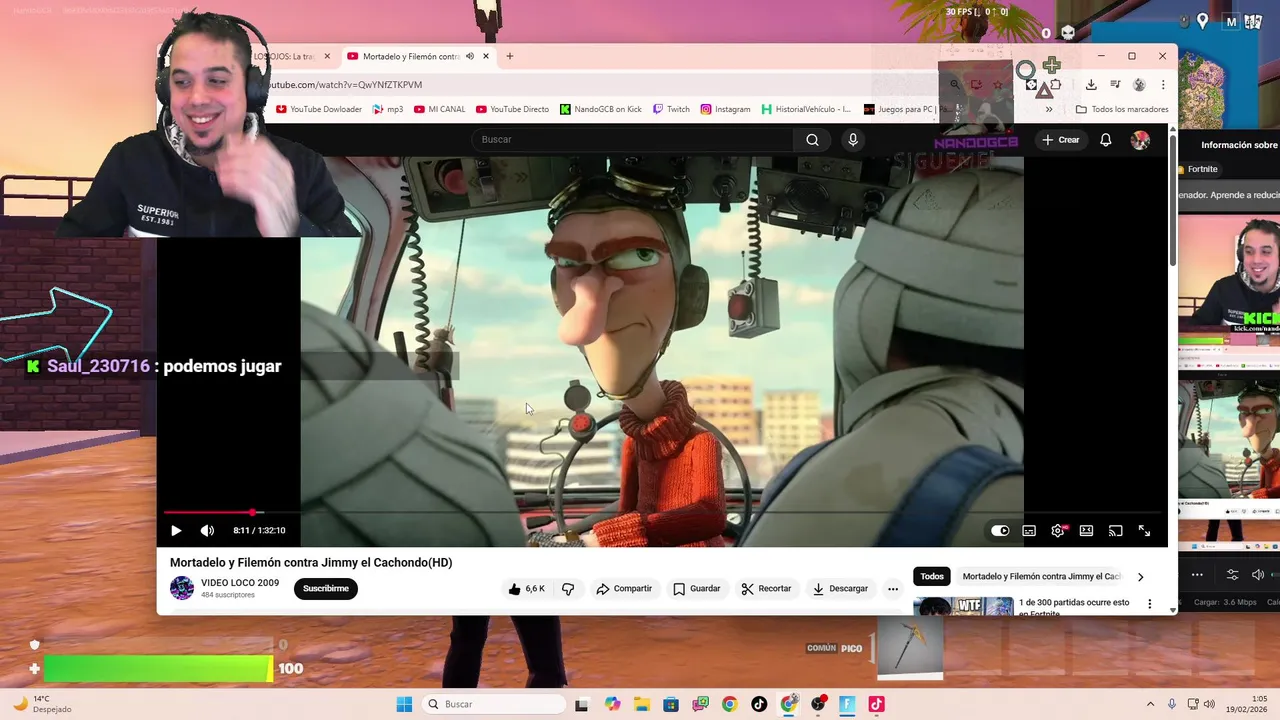This screenshot has width=1280, height=720.
Task: Start voice search with microphone icon
Action: tap(853, 140)
